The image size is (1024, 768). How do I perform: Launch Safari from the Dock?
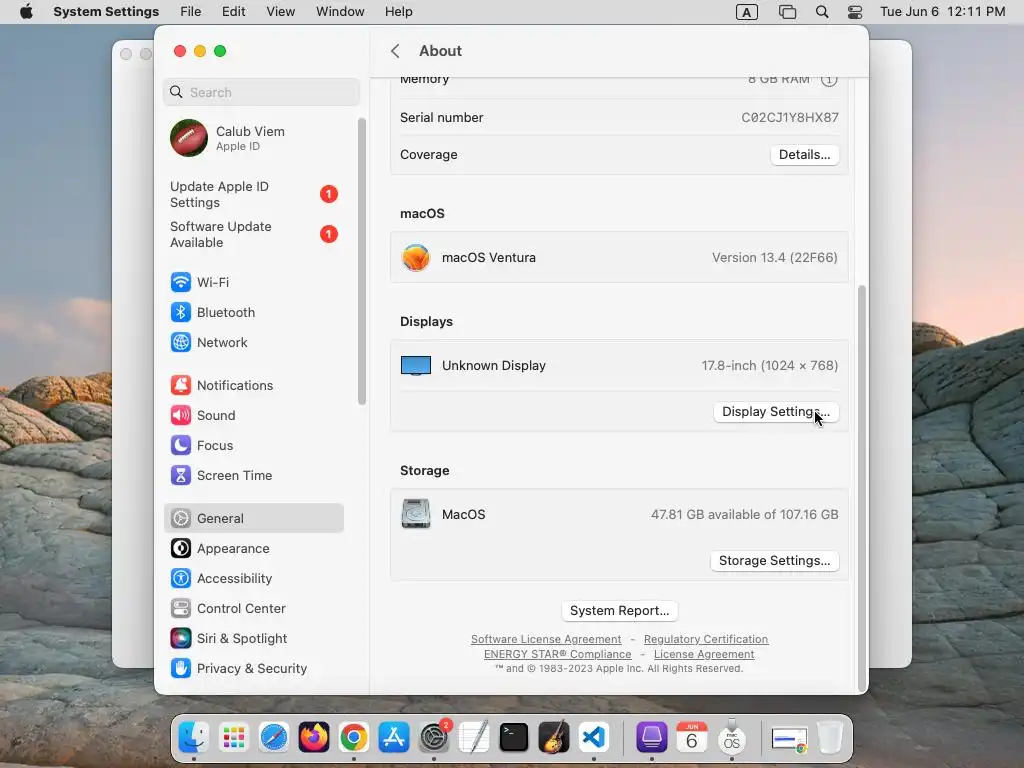274,738
